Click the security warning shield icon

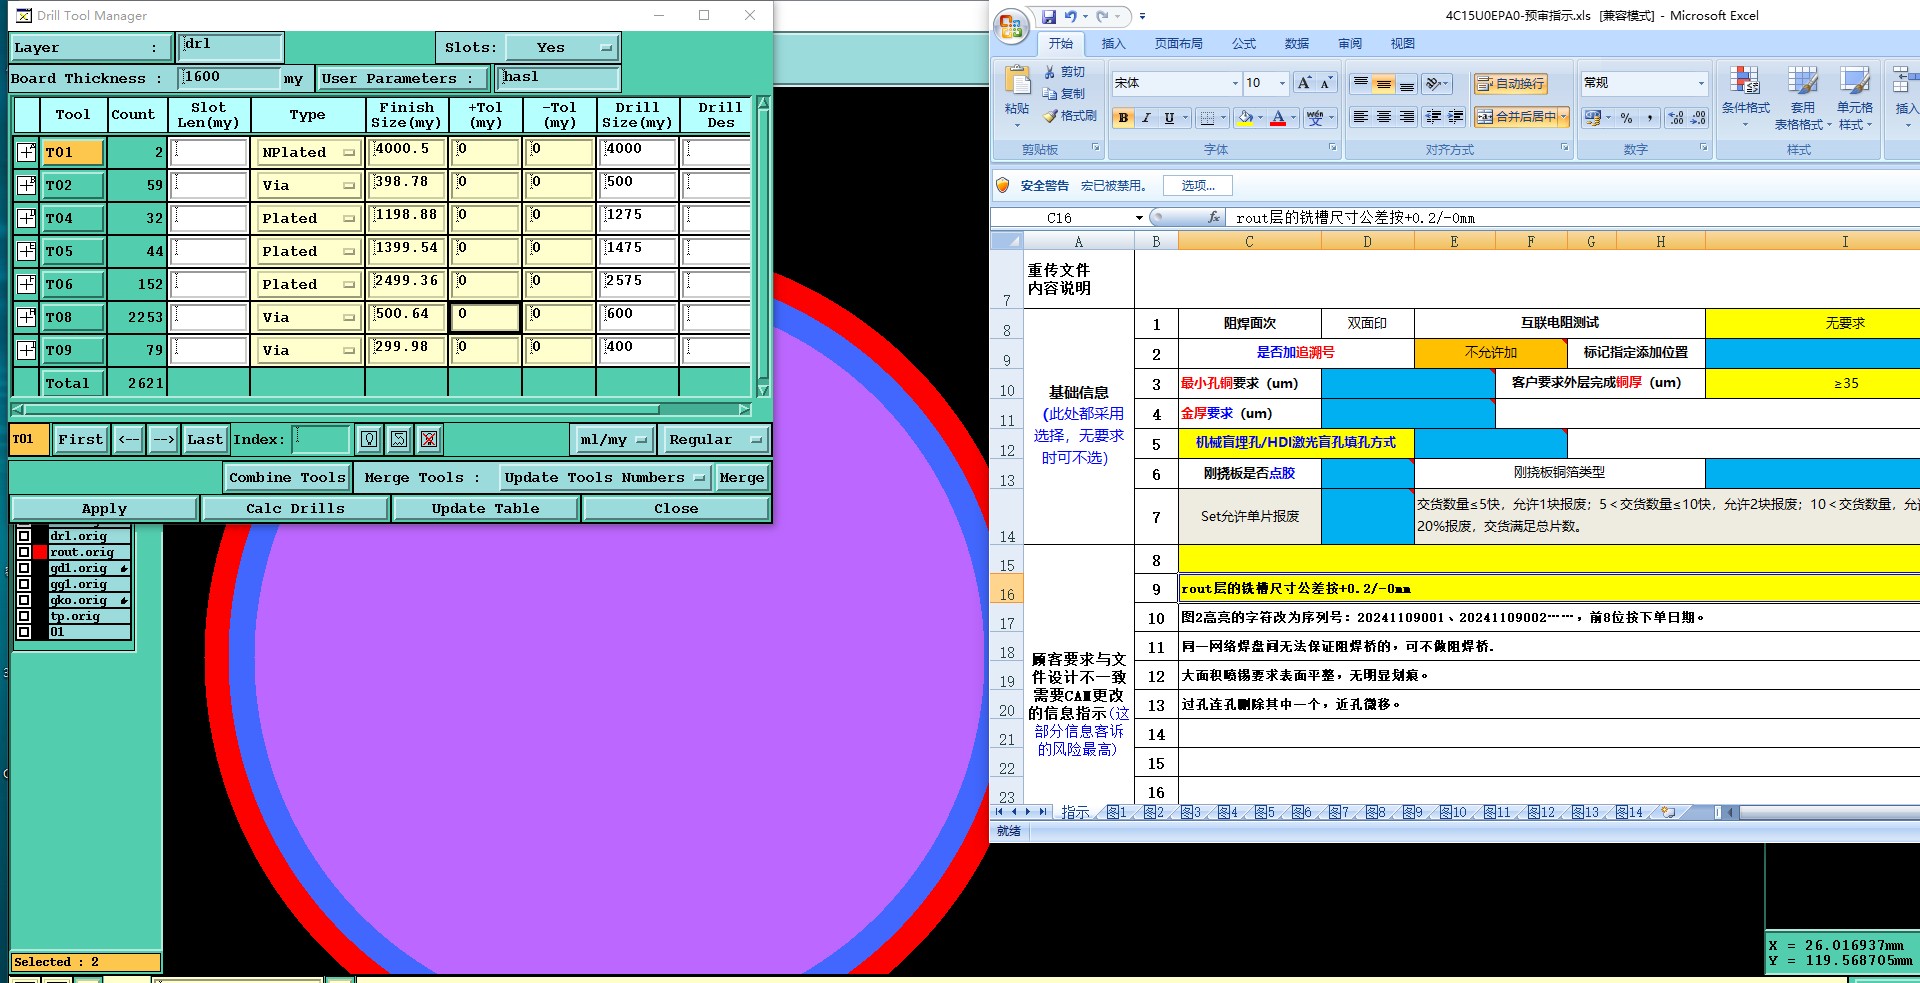1003,185
